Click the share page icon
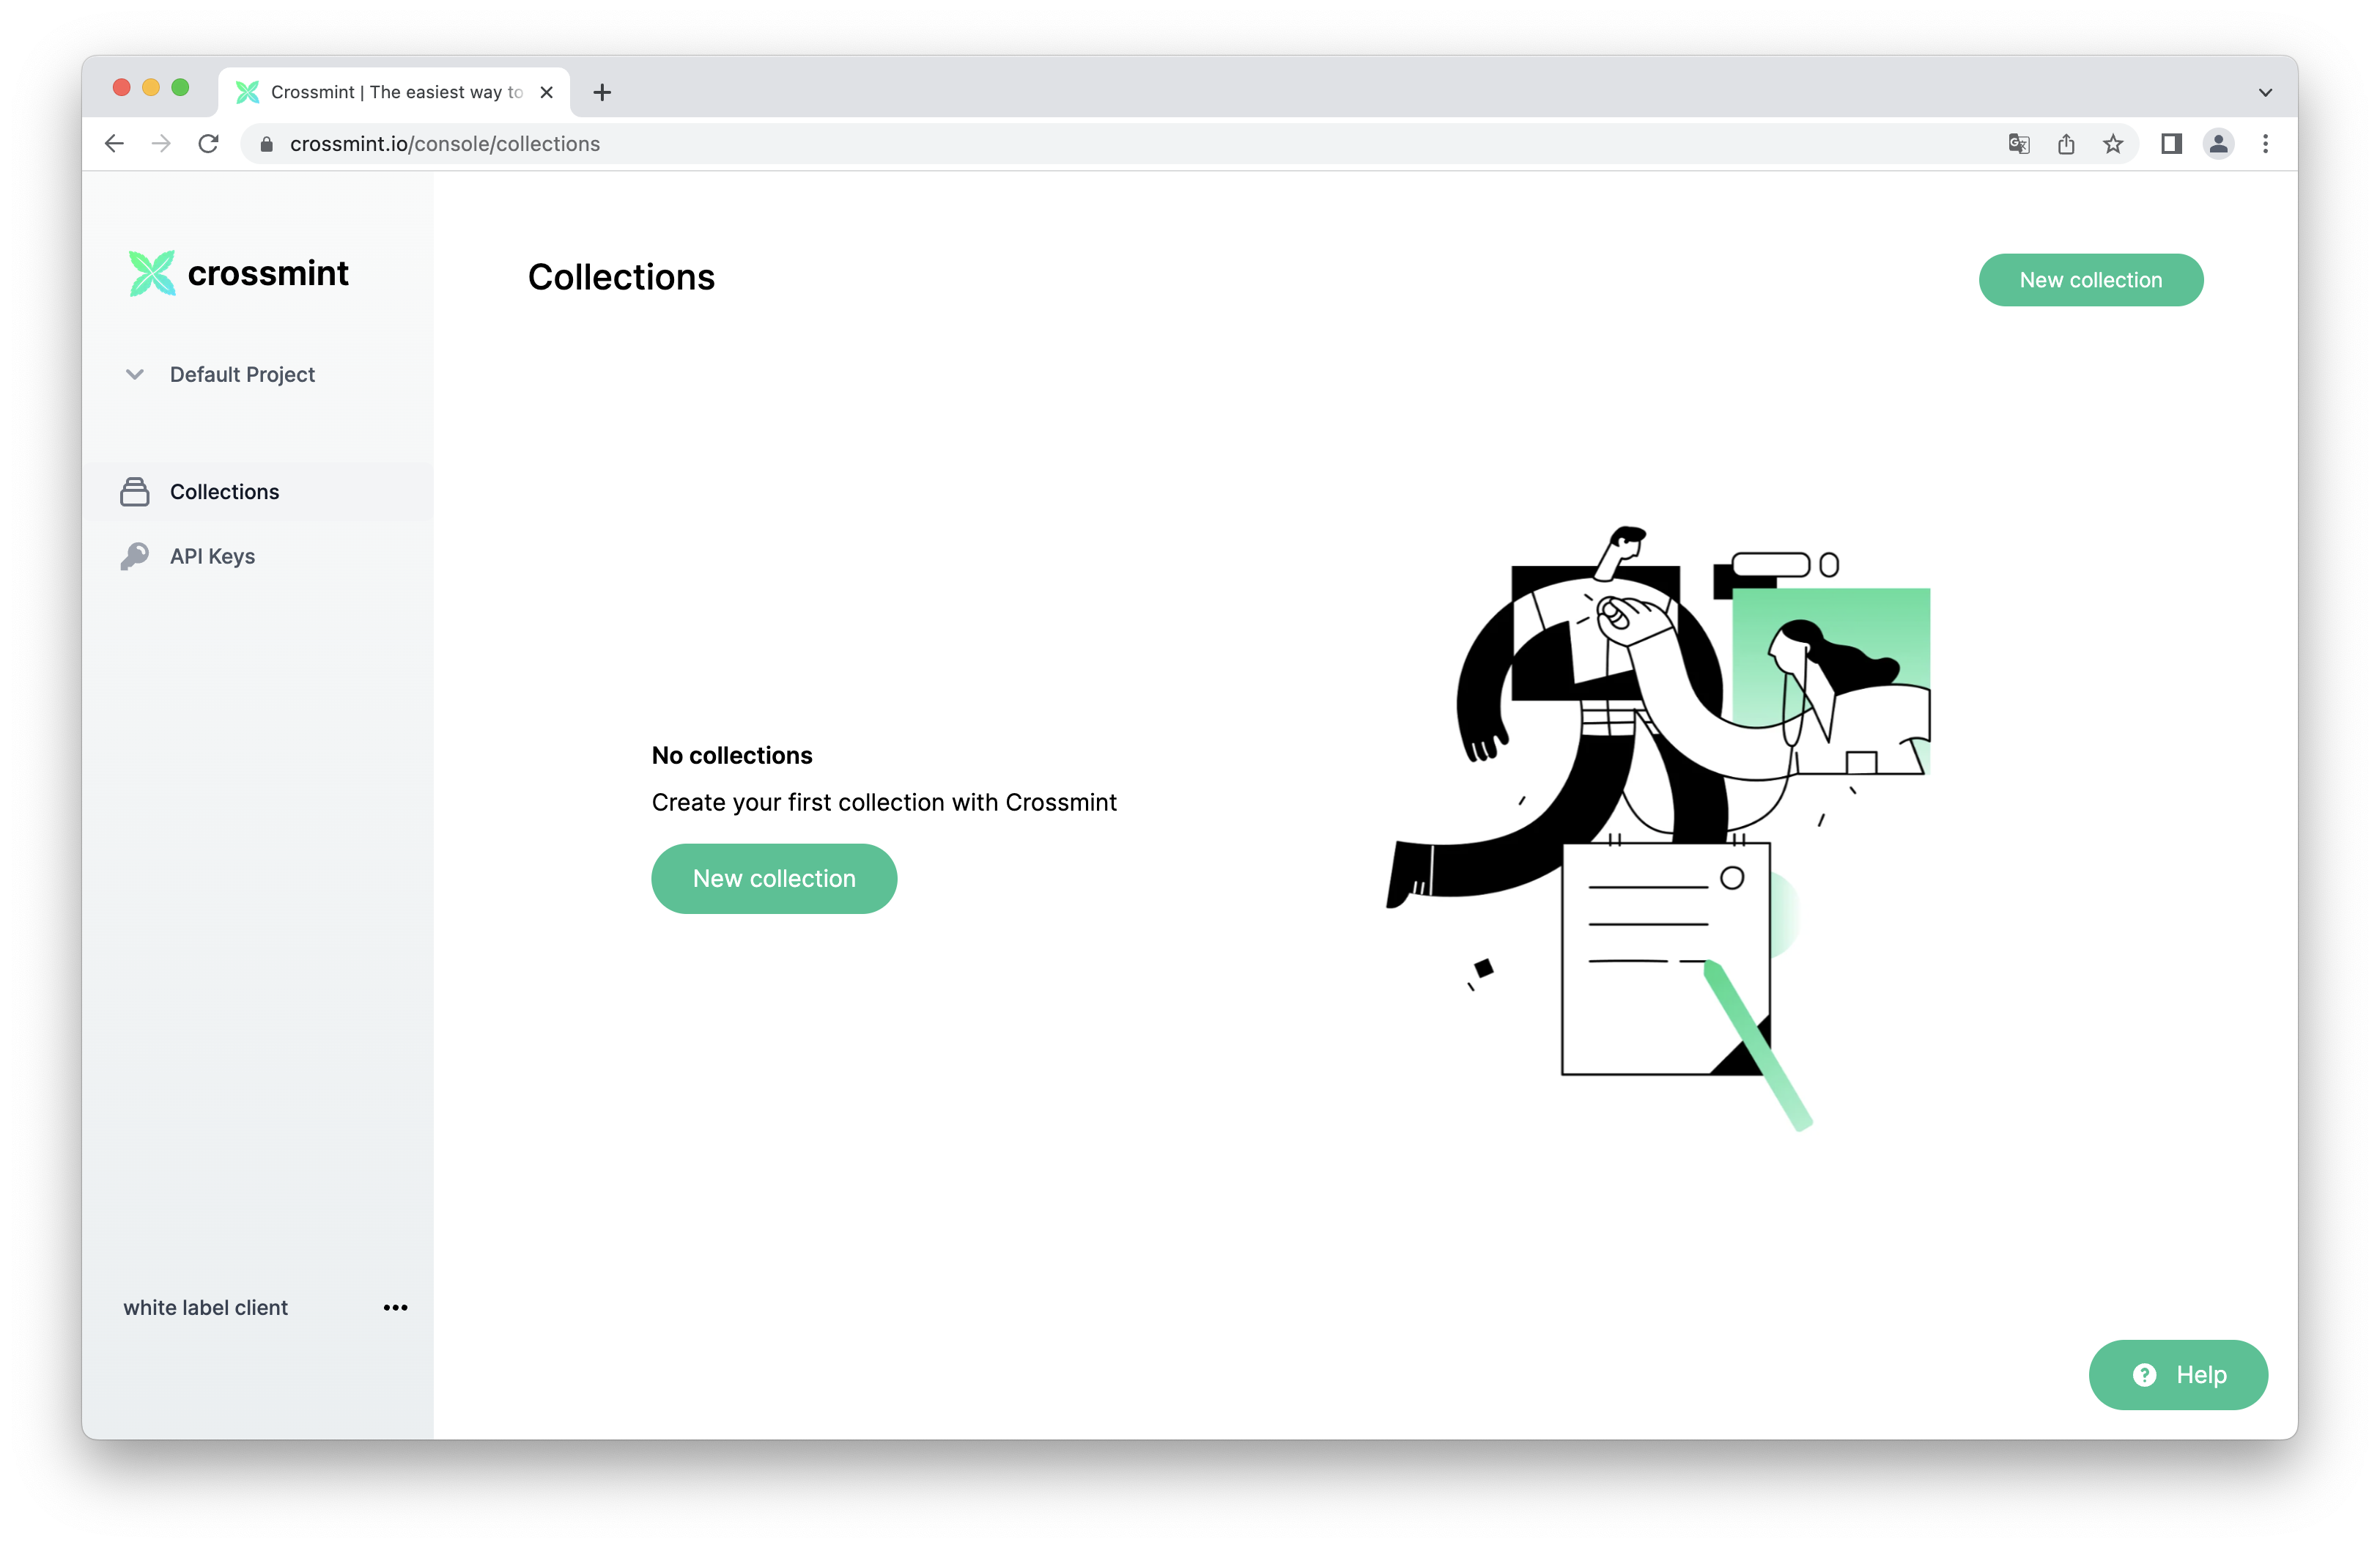 point(2066,144)
